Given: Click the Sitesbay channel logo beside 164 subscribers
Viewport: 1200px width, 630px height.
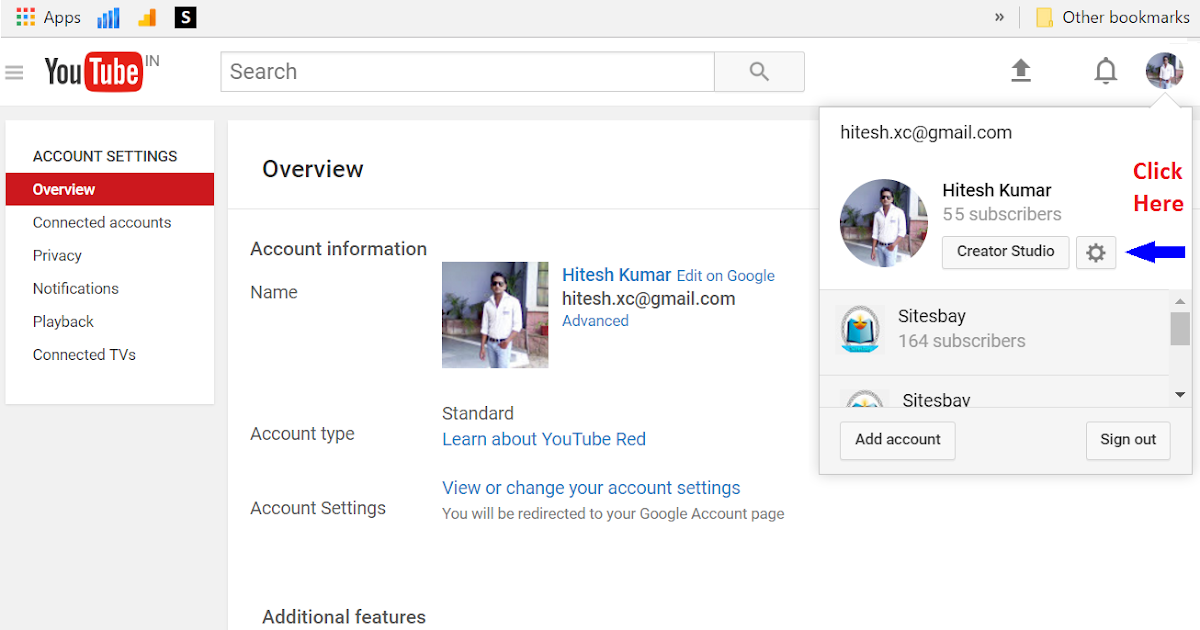Looking at the screenshot, I should coord(860,331).
